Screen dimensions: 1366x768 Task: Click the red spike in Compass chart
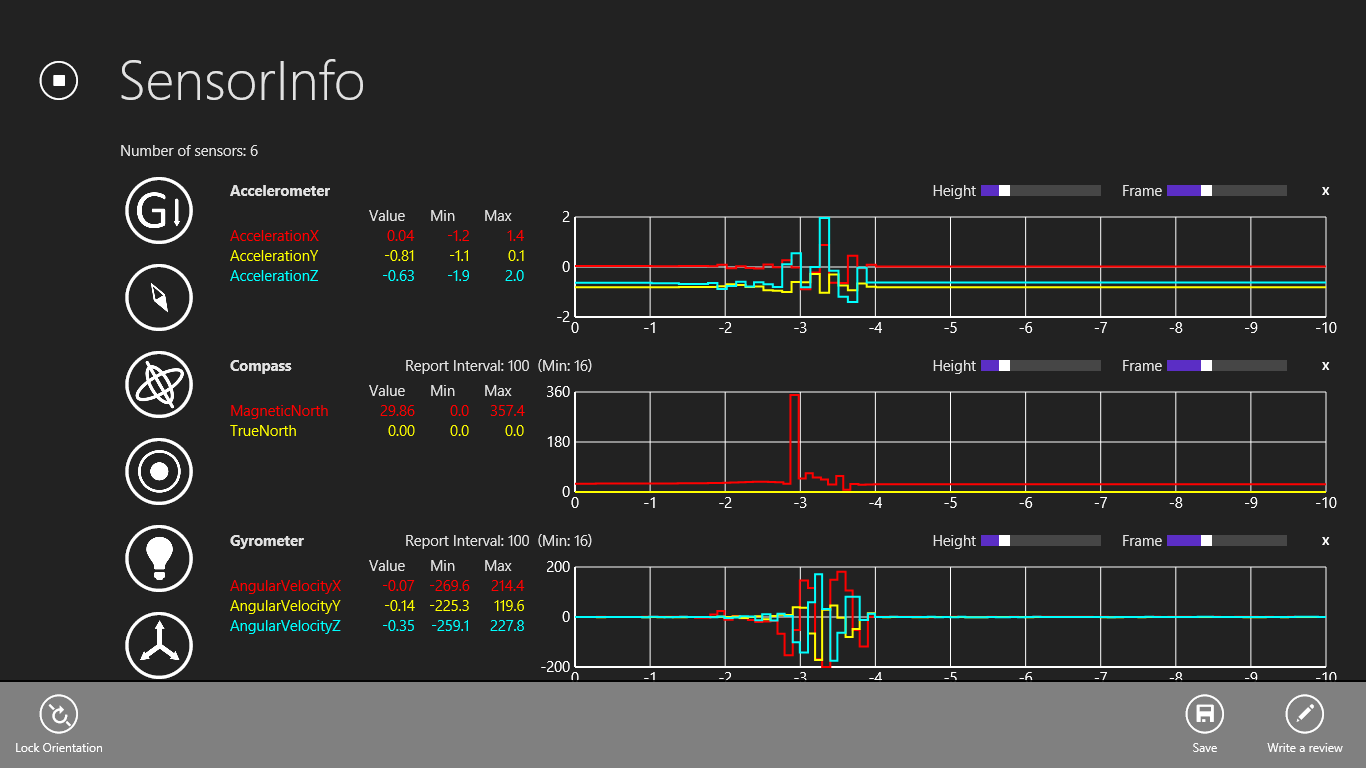[x=795, y=420]
